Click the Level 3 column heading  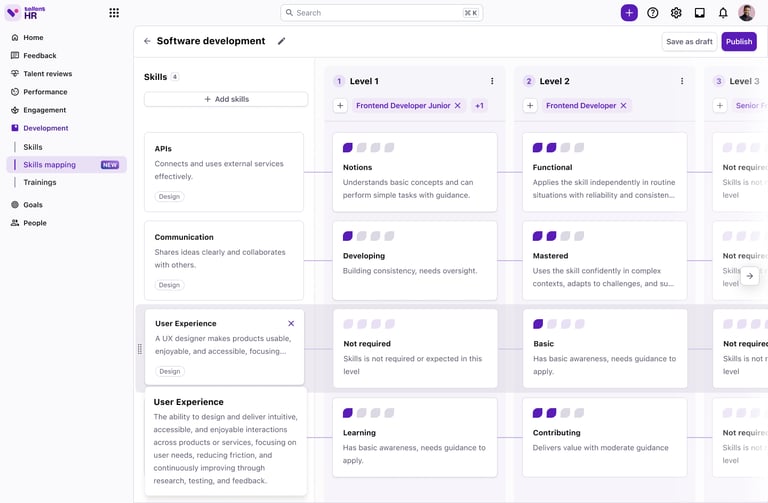(744, 81)
